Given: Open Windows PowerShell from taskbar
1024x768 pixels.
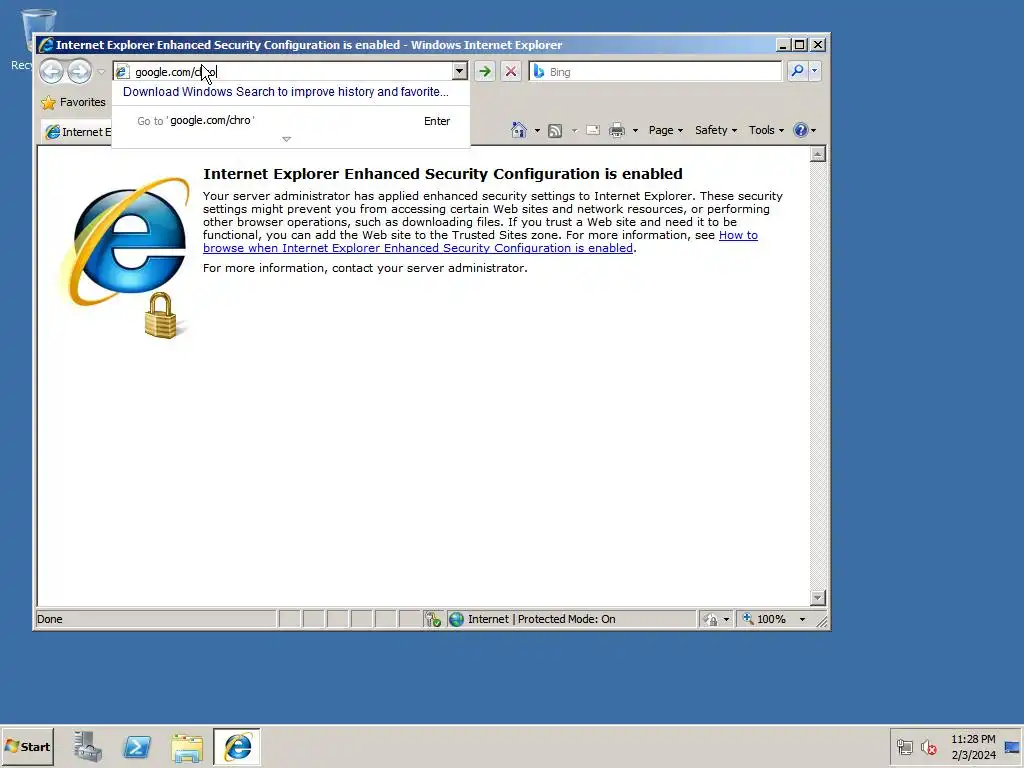Looking at the screenshot, I should click(137, 747).
